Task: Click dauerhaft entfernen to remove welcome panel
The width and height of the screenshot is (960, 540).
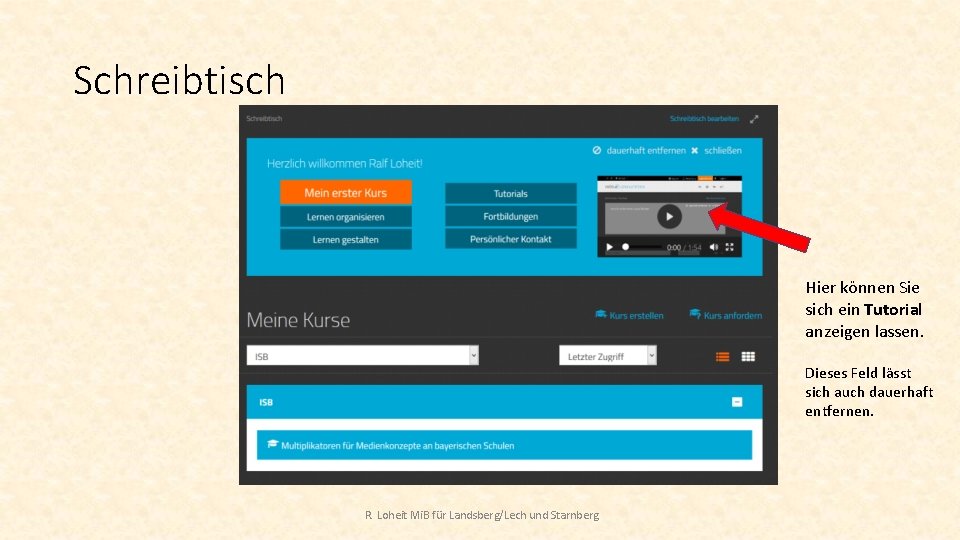Action: pos(639,151)
